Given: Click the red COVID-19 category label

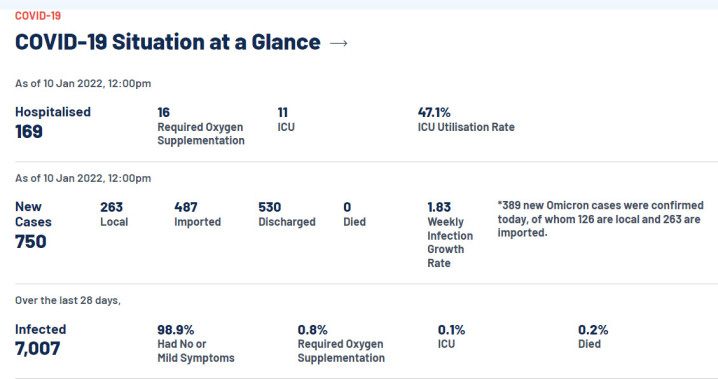Looking at the screenshot, I should 38,16.
